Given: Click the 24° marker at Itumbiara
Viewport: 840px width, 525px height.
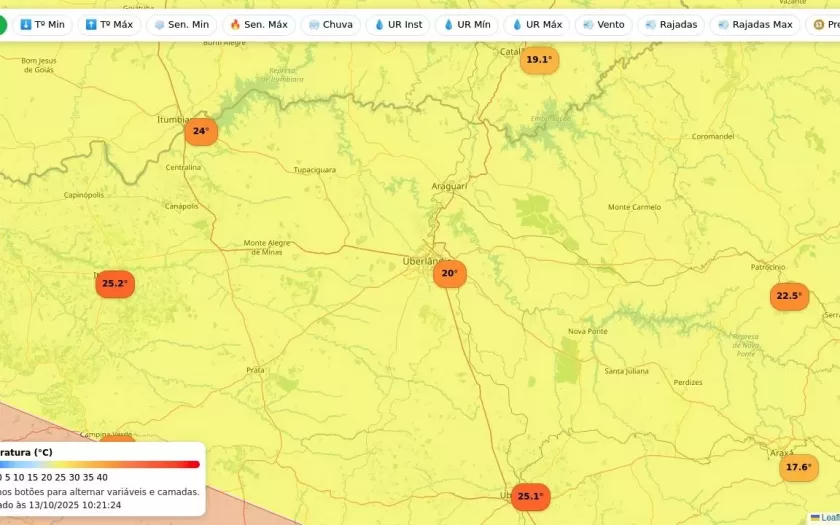Looking at the screenshot, I should tap(201, 131).
